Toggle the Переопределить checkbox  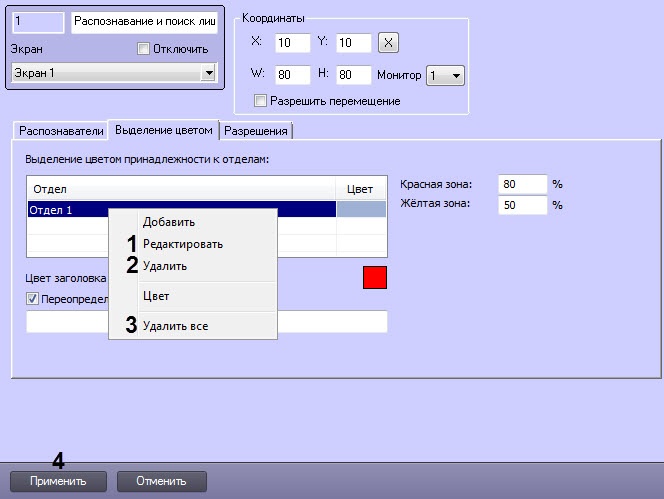(x=33, y=298)
